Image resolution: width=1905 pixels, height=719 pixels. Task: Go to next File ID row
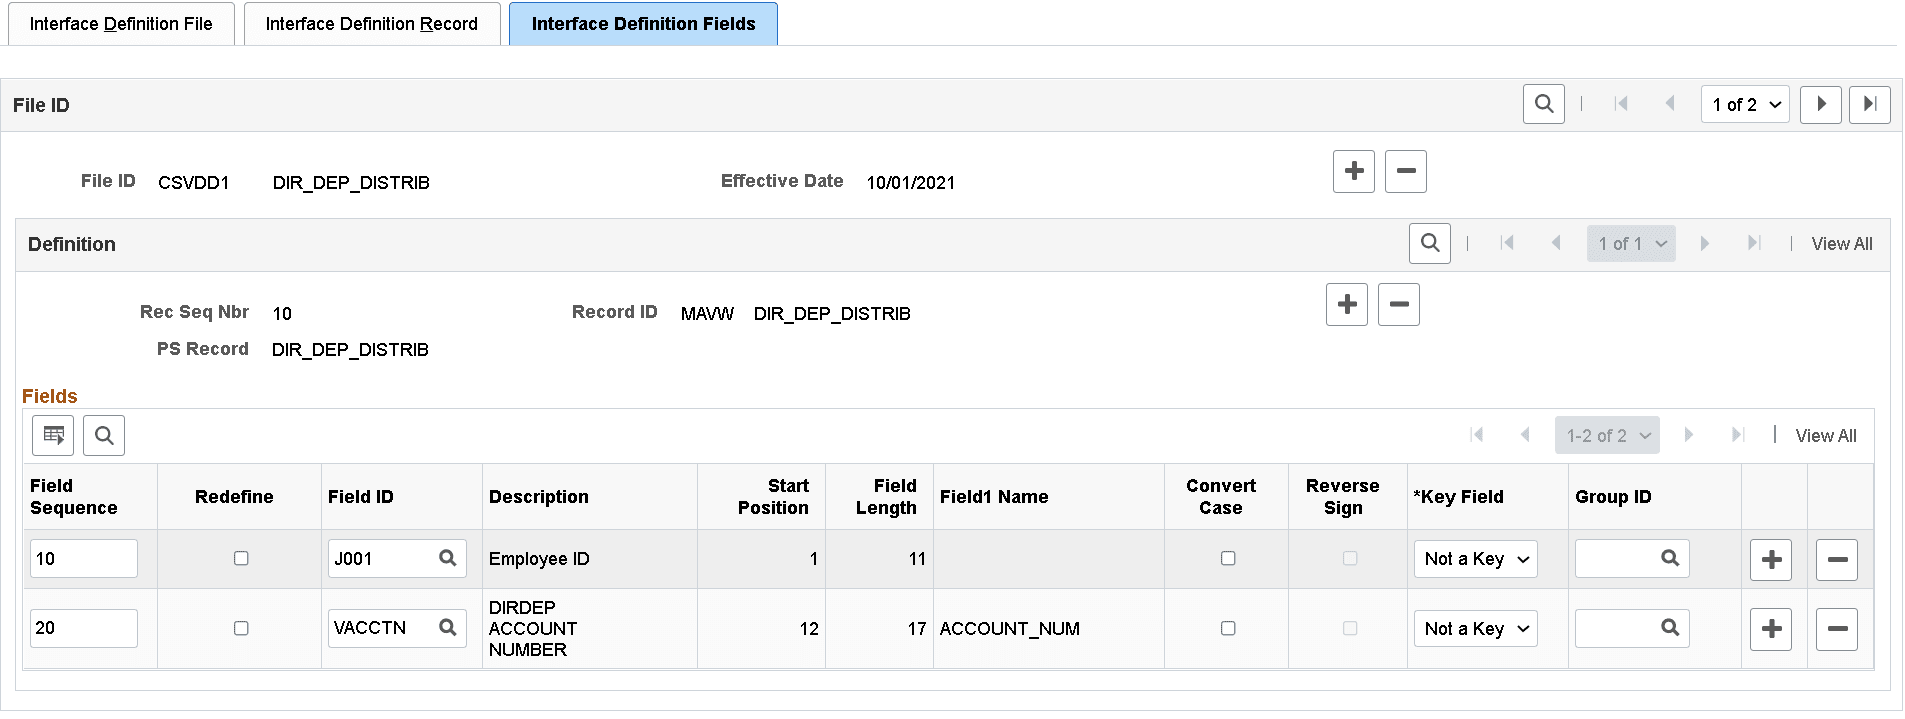tap(1820, 104)
